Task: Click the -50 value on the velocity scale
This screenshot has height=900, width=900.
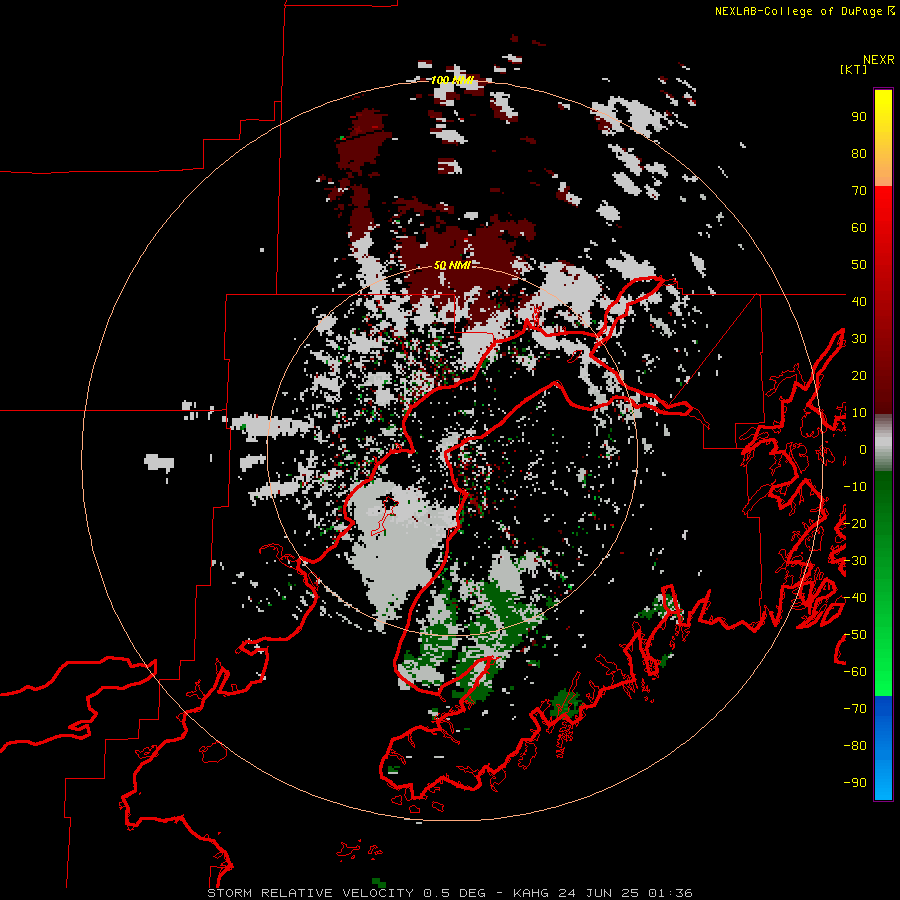Action: click(x=855, y=635)
